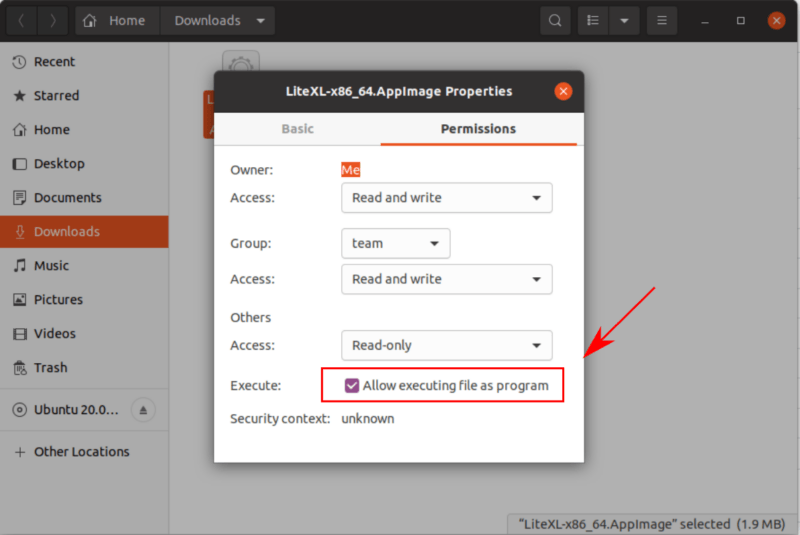Disable Allow executing file as program checkbox
This screenshot has height=535, width=800.
[352, 386]
